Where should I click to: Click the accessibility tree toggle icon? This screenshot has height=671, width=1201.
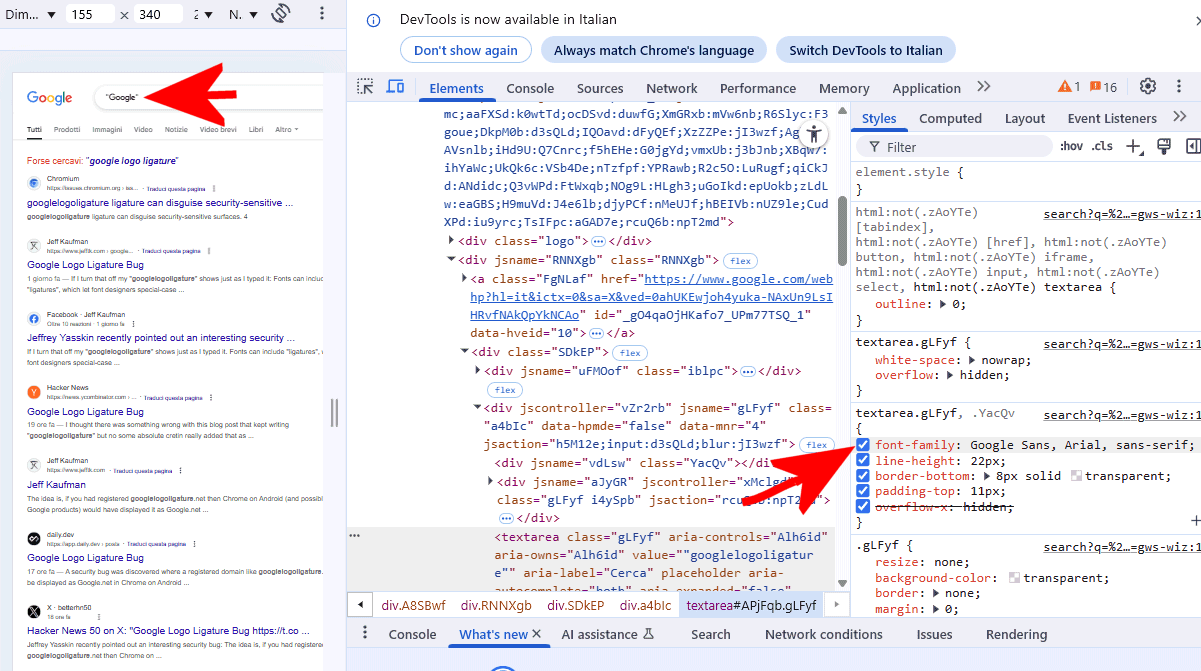pyautogui.click(x=814, y=134)
